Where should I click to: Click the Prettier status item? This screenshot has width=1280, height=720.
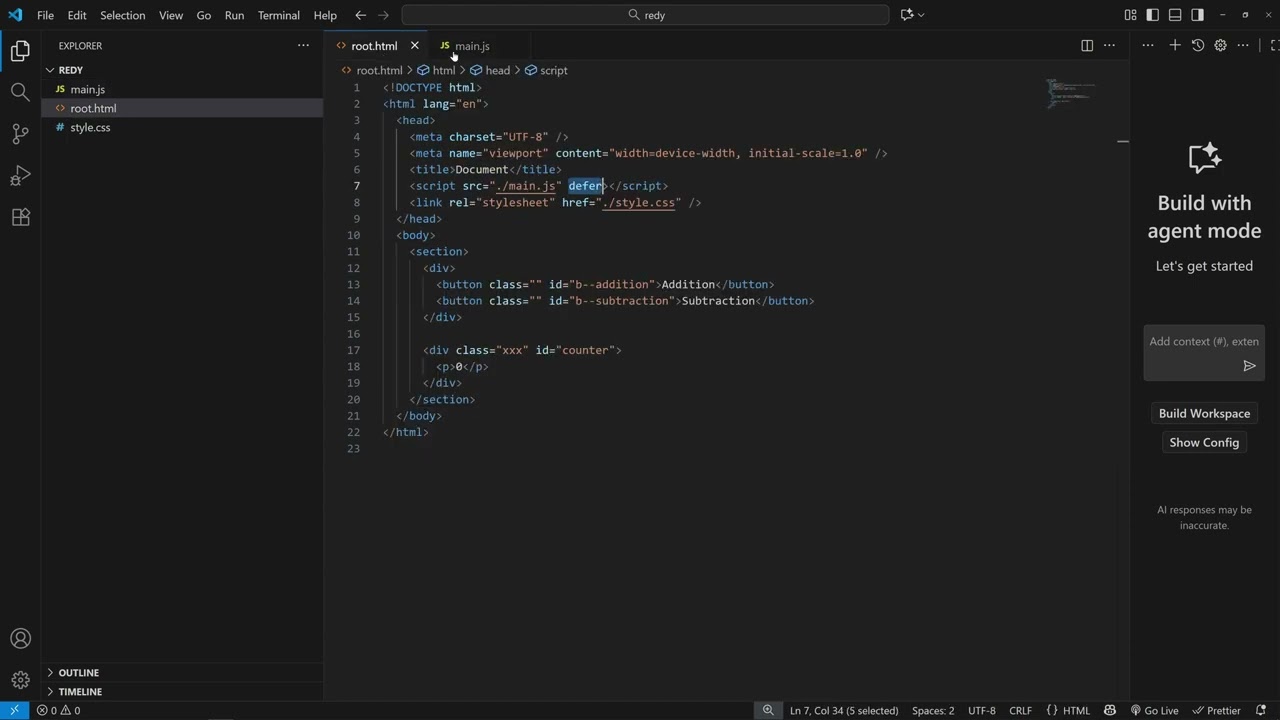tap(1215, 710)
